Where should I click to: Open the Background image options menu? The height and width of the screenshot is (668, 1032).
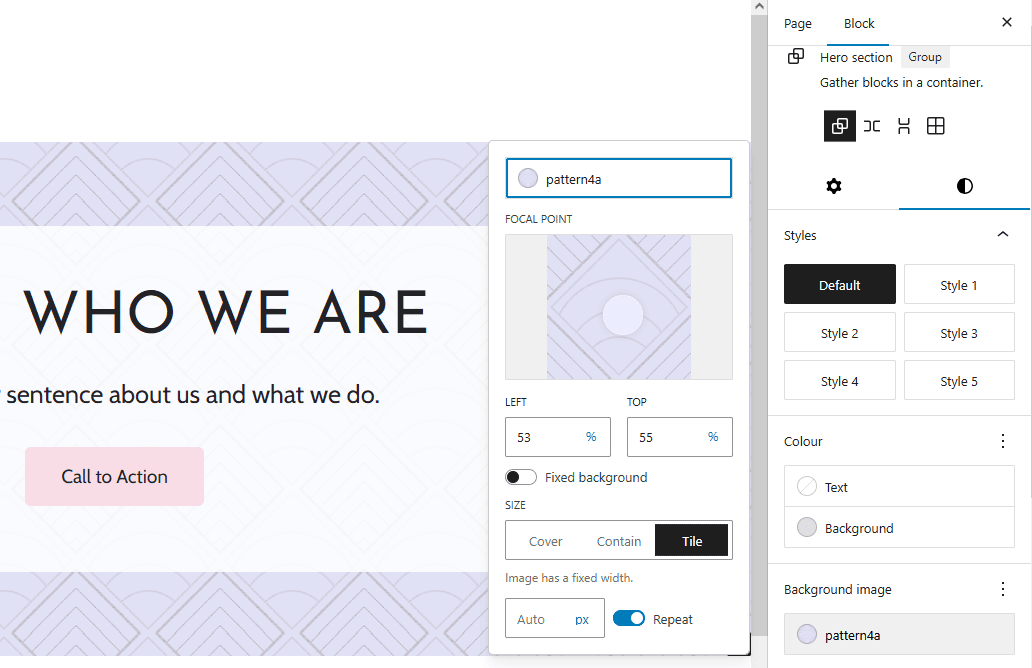point(1003,589)
